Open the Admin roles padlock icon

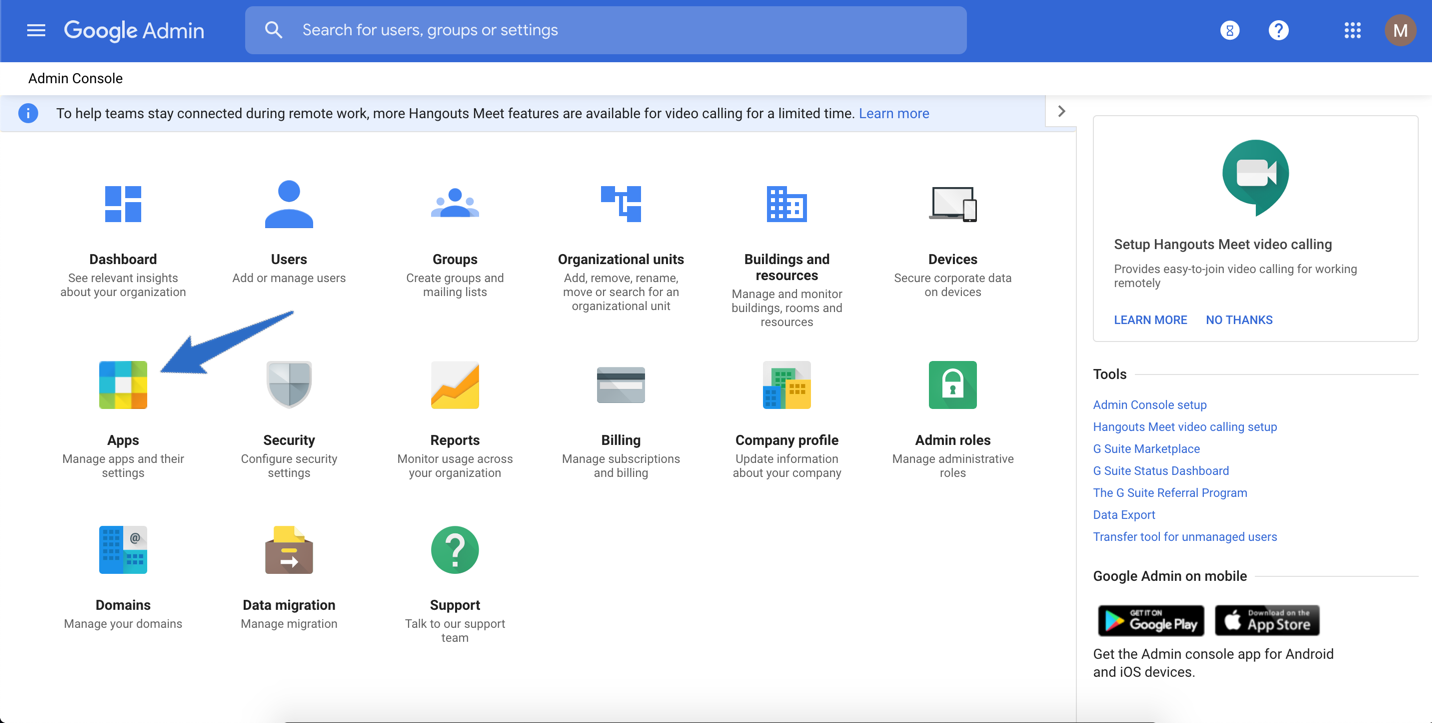[953, 385]
